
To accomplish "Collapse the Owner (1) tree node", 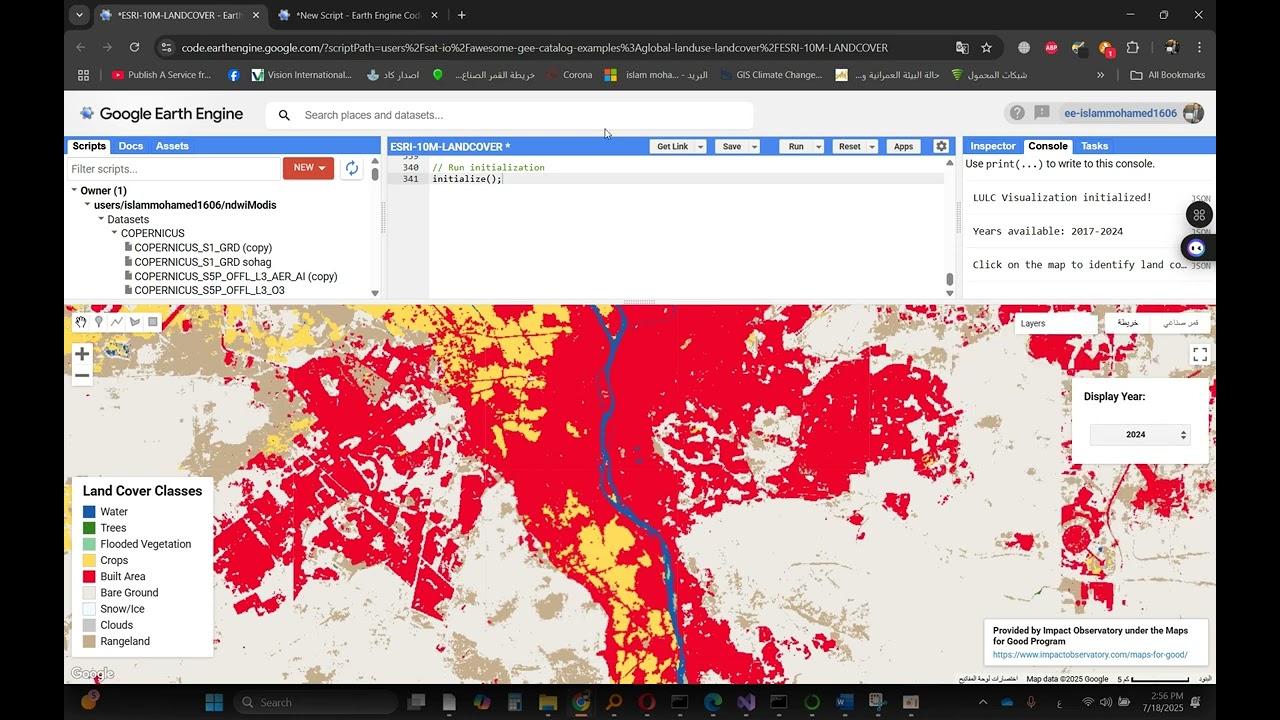I will pos(74,190).
